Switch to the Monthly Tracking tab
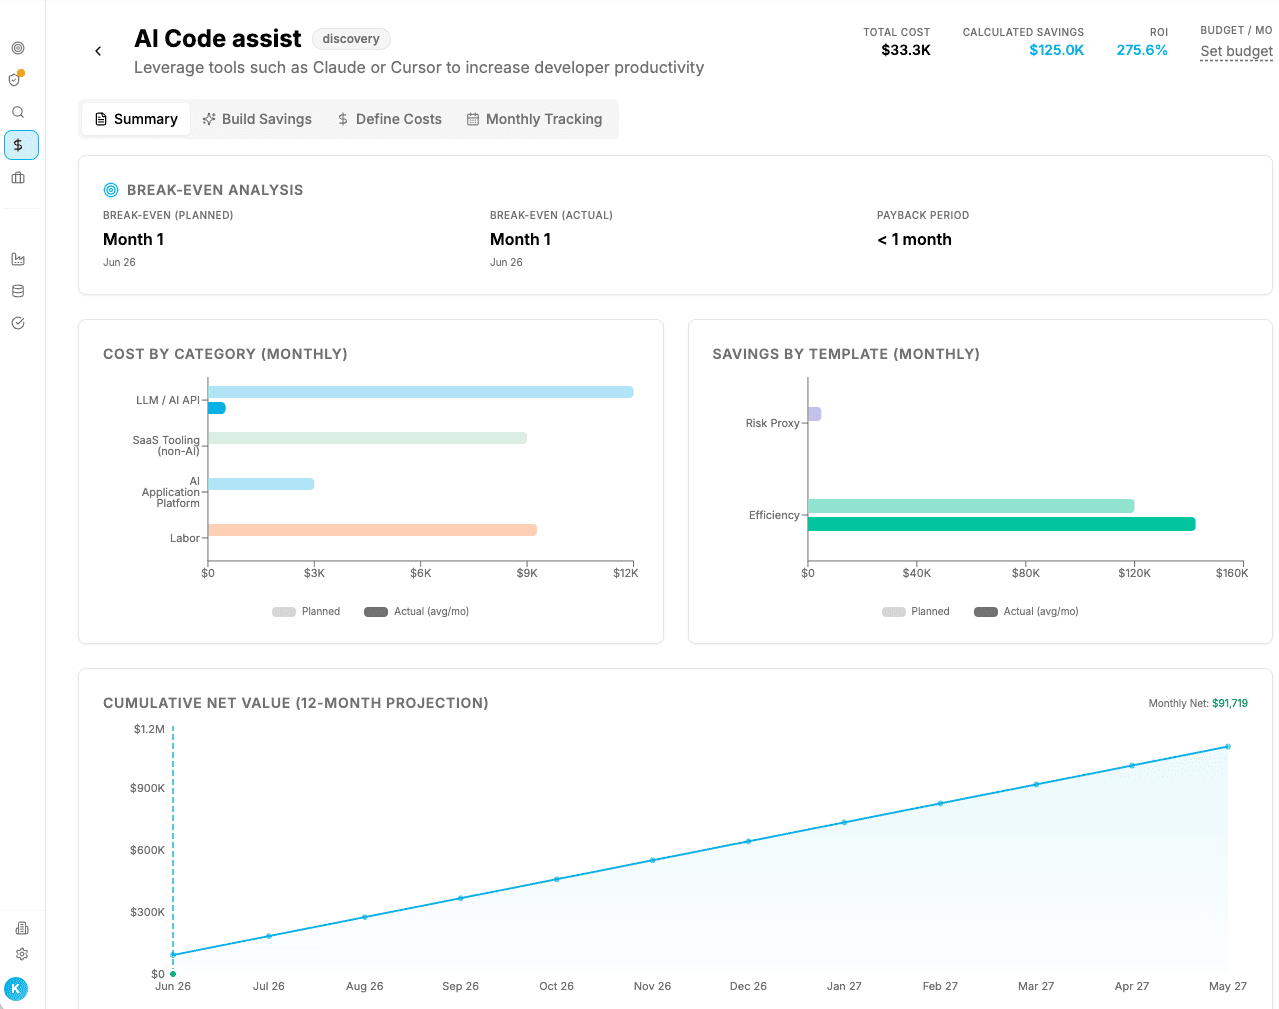 (535, 119)
